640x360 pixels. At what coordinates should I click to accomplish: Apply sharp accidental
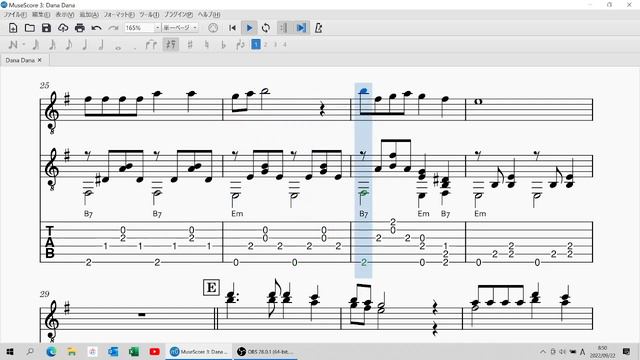(x=190, y=44)
